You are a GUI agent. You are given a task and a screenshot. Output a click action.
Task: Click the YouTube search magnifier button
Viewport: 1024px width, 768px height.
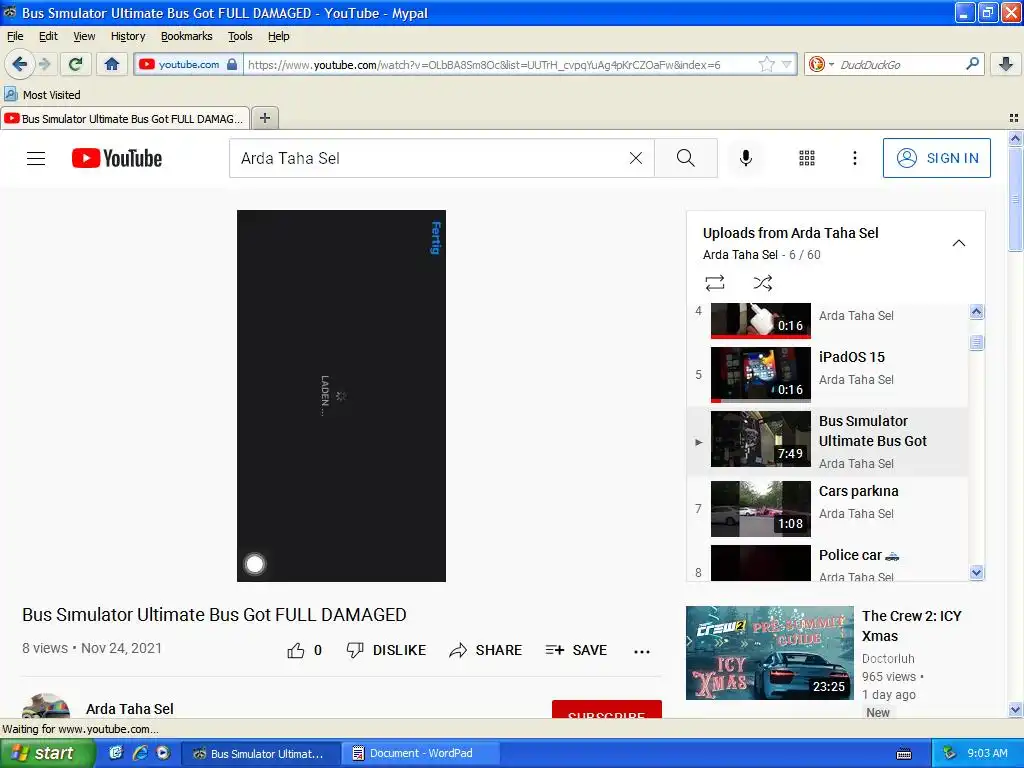pyautogui.click(x=686, y=158)
